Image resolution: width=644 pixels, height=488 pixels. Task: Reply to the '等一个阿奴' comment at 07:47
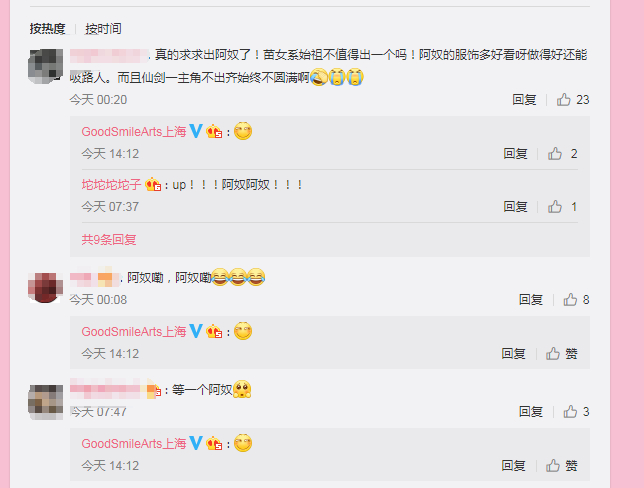click(531, 412)
